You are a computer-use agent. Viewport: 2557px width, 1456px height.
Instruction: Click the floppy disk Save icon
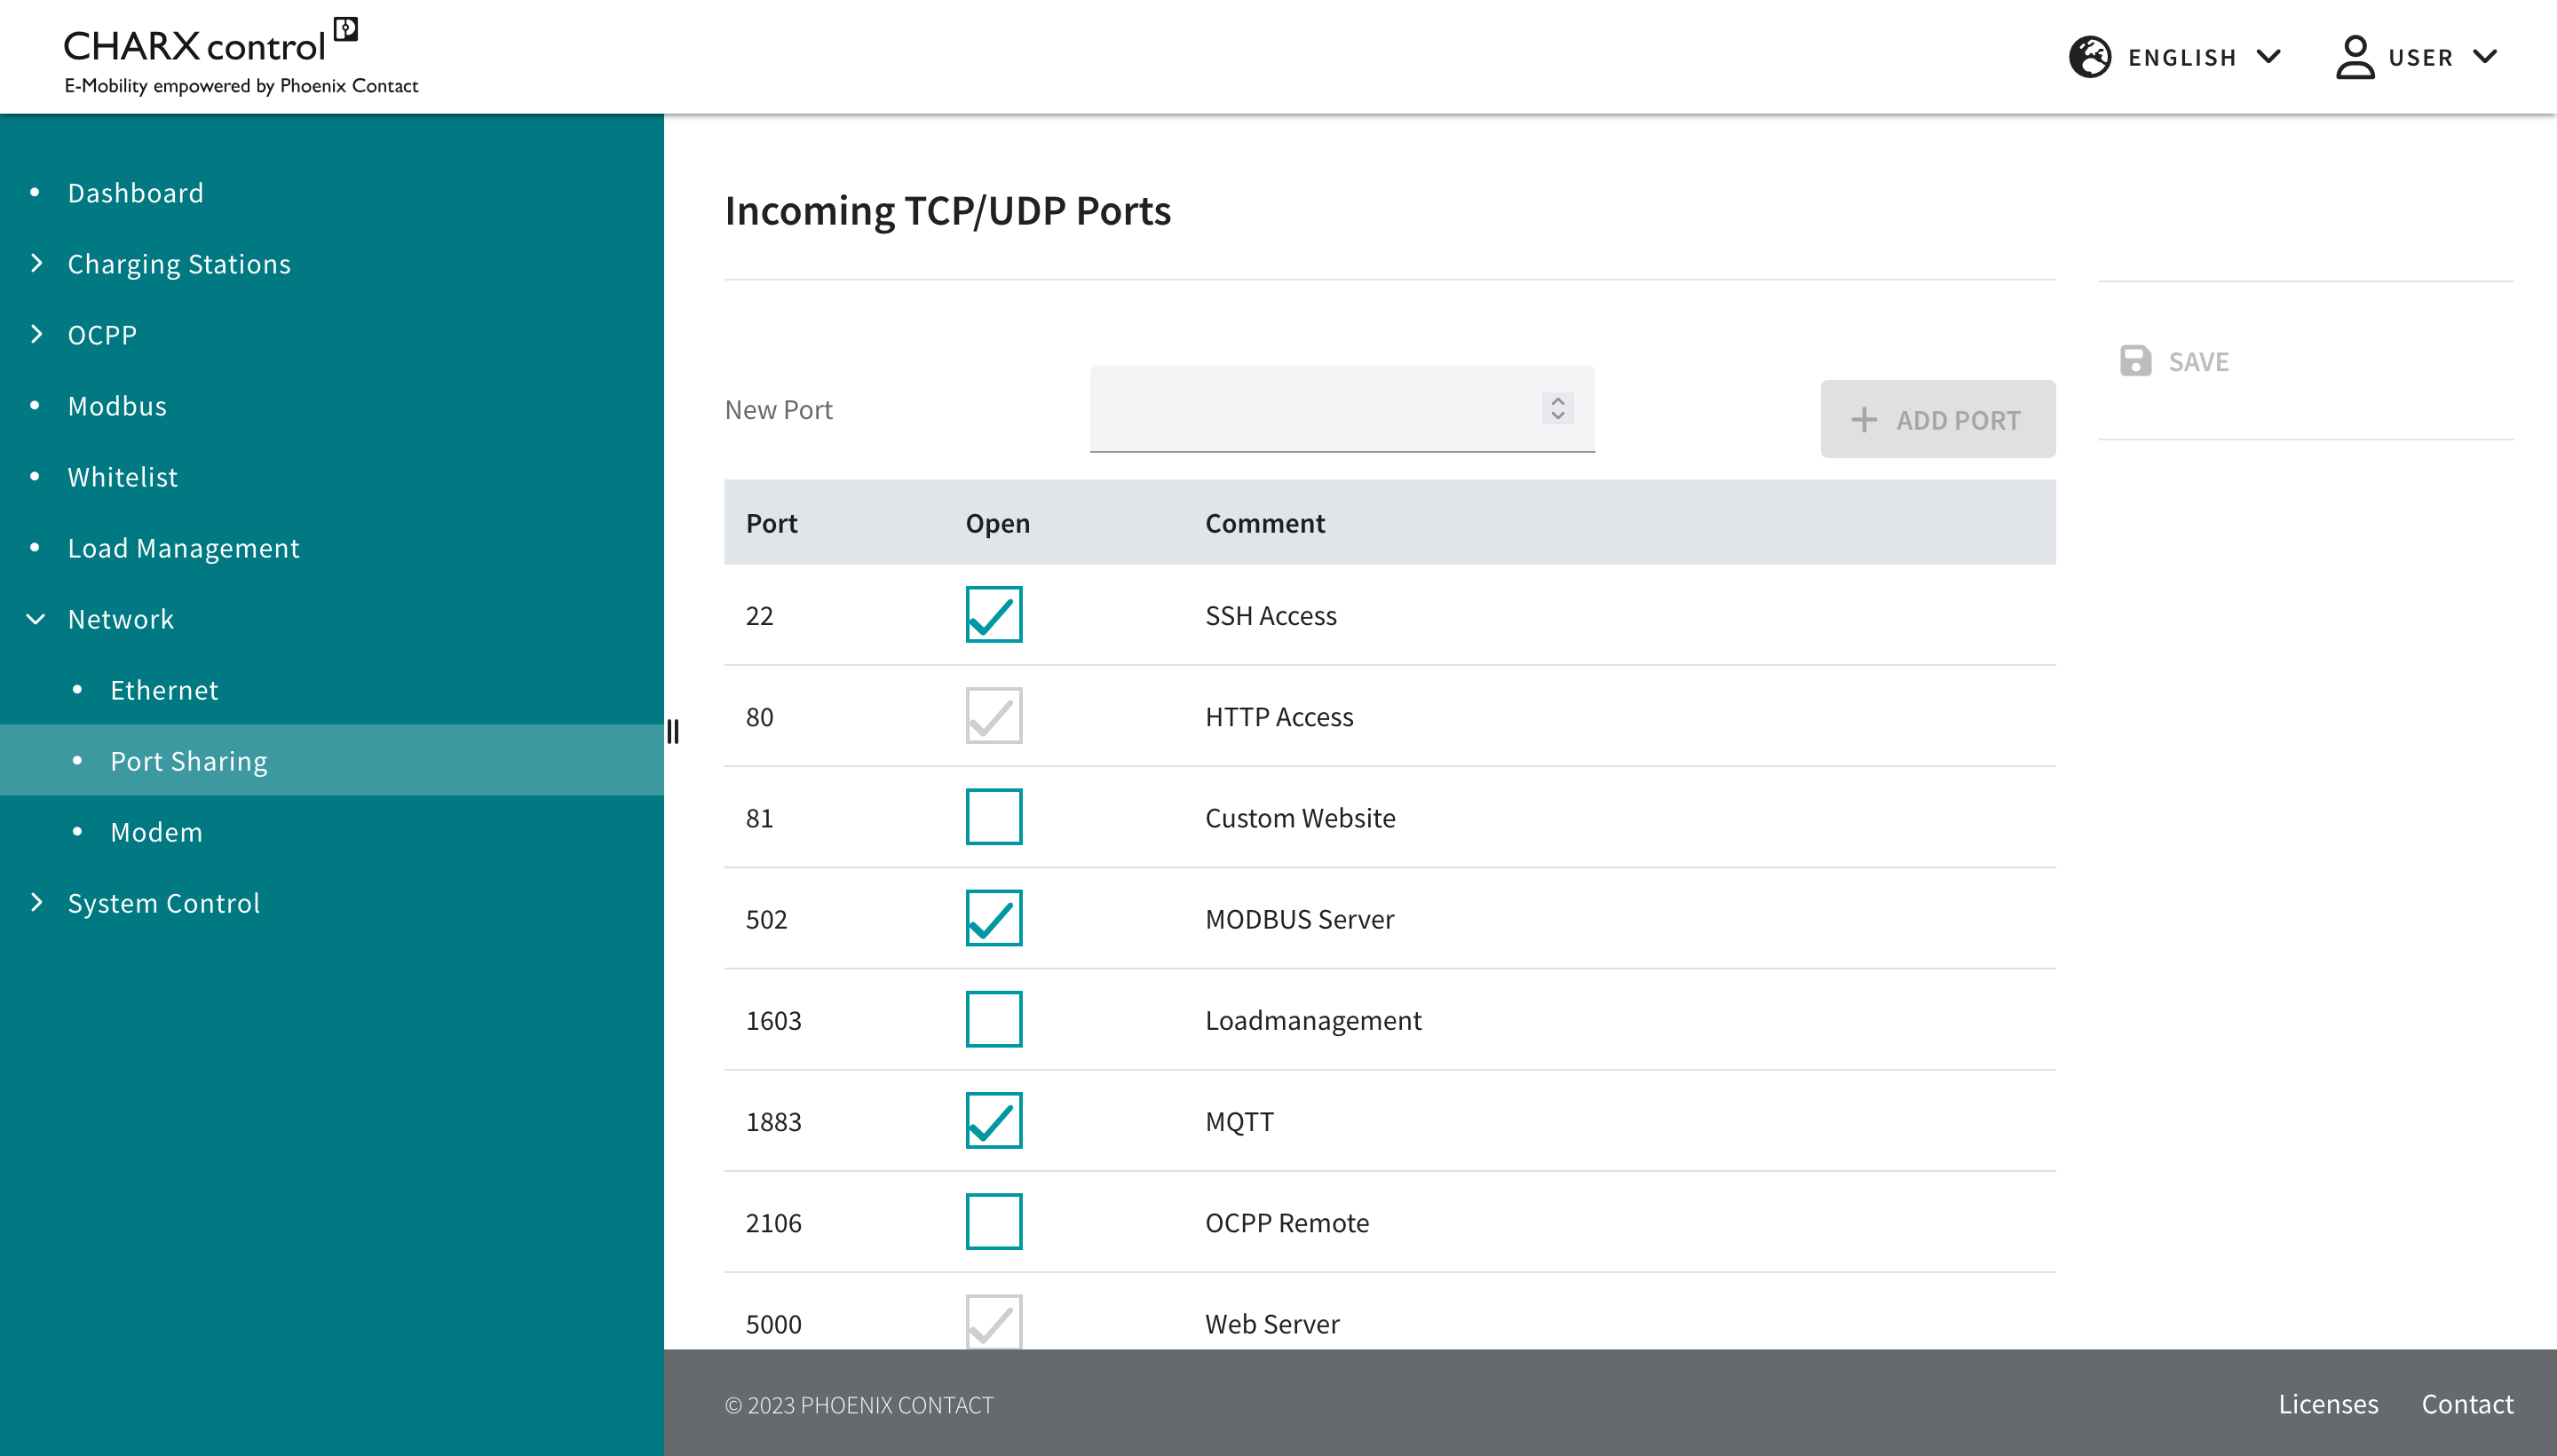click(x=2135, y=361)
